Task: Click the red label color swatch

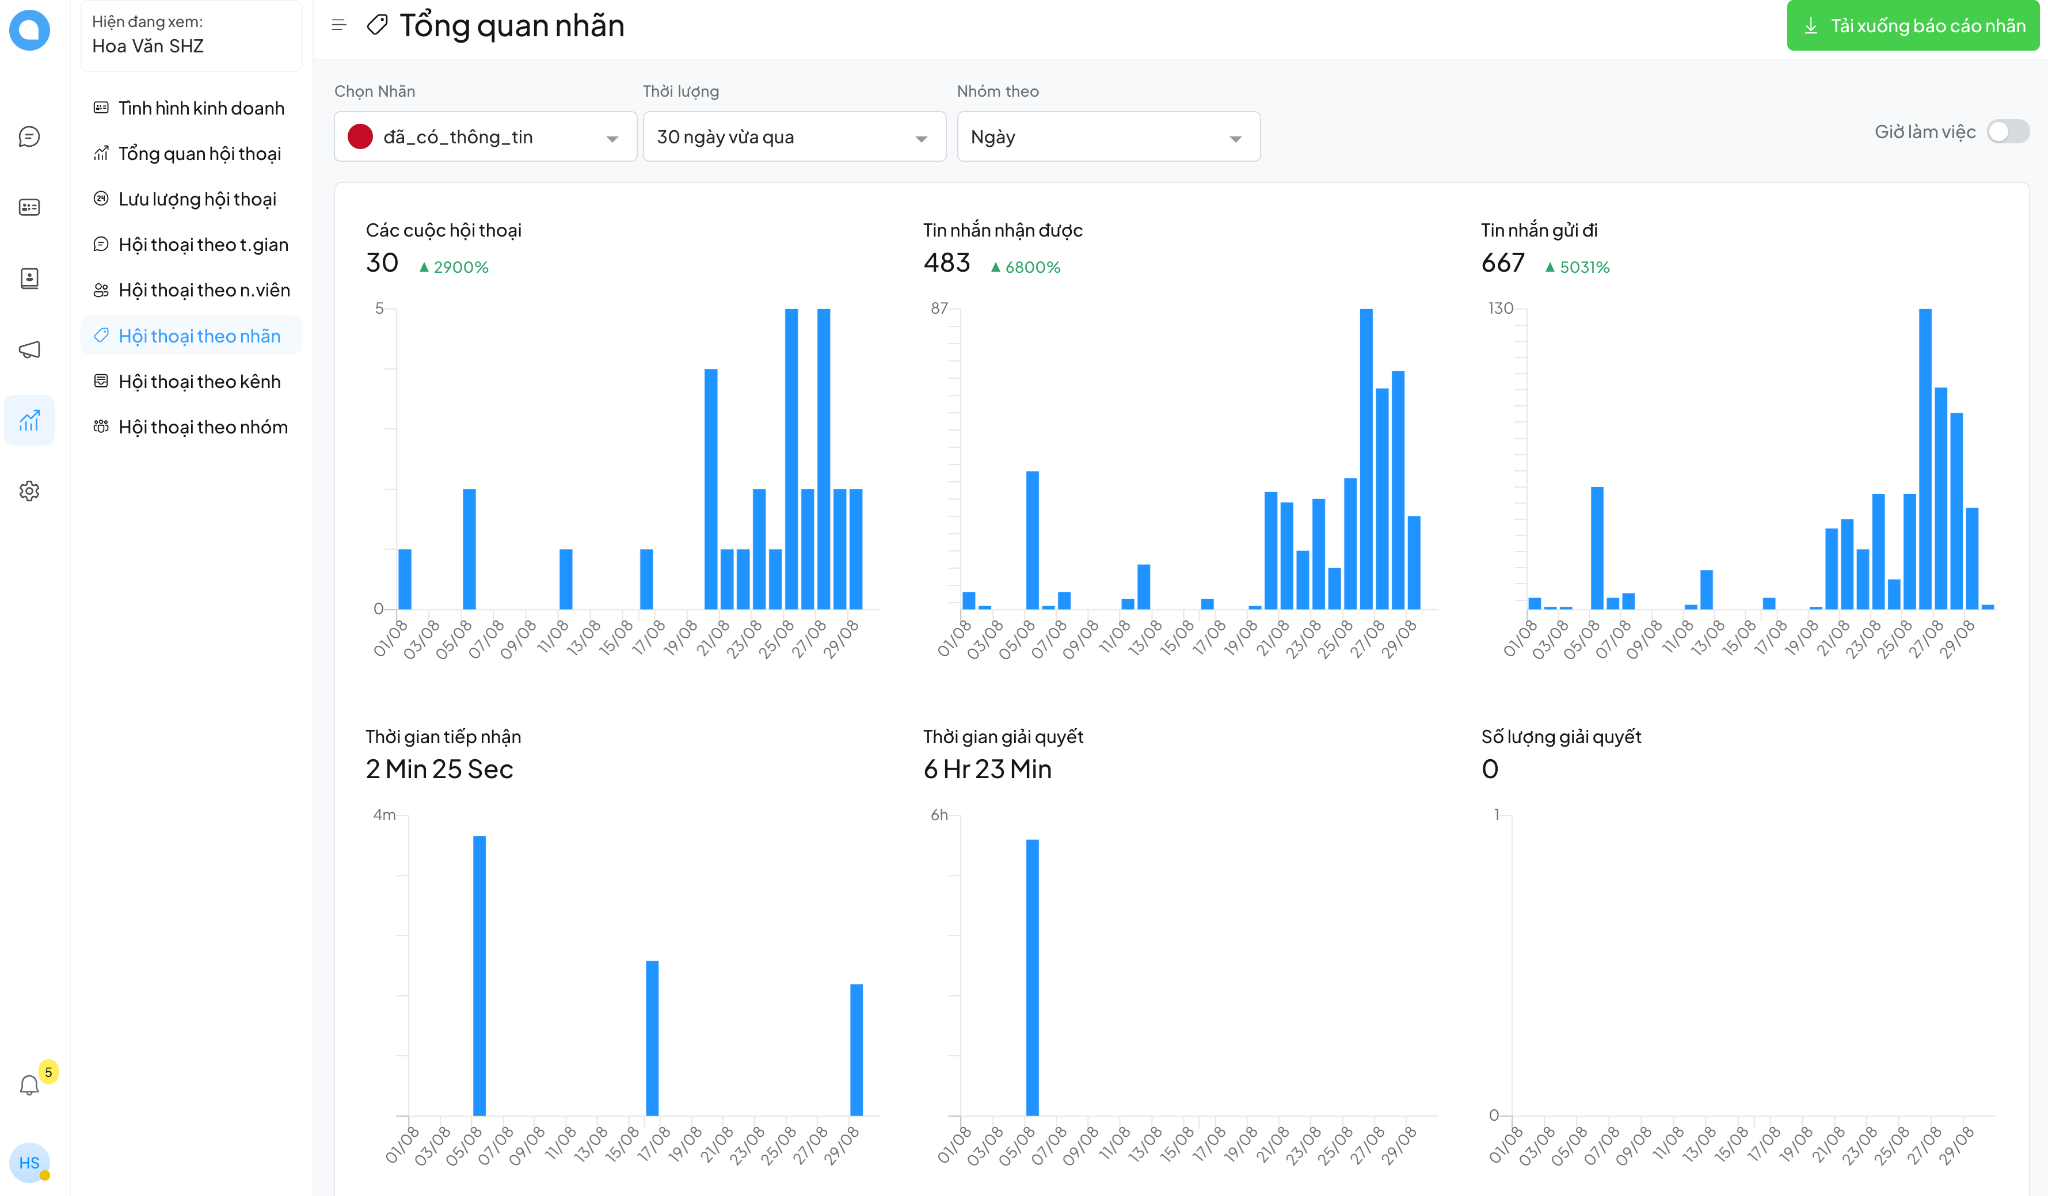Action: pos(360,137)
